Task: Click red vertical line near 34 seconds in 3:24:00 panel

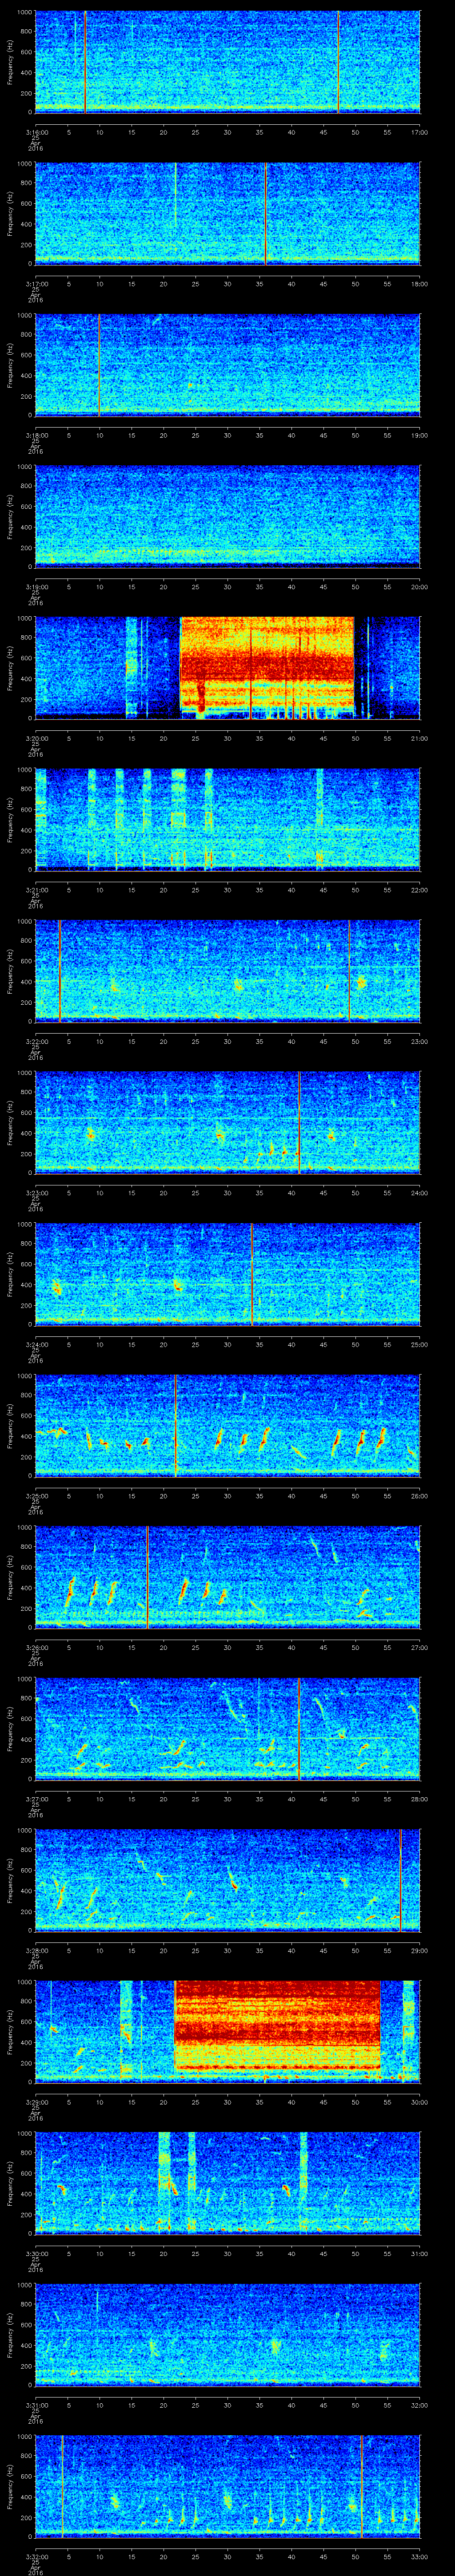Action: (252, 1274)
